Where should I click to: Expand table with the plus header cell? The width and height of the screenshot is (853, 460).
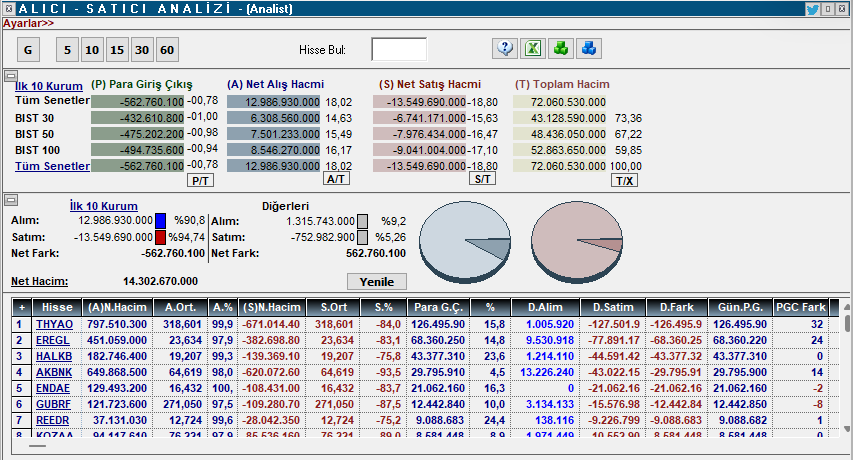[22, 307]
